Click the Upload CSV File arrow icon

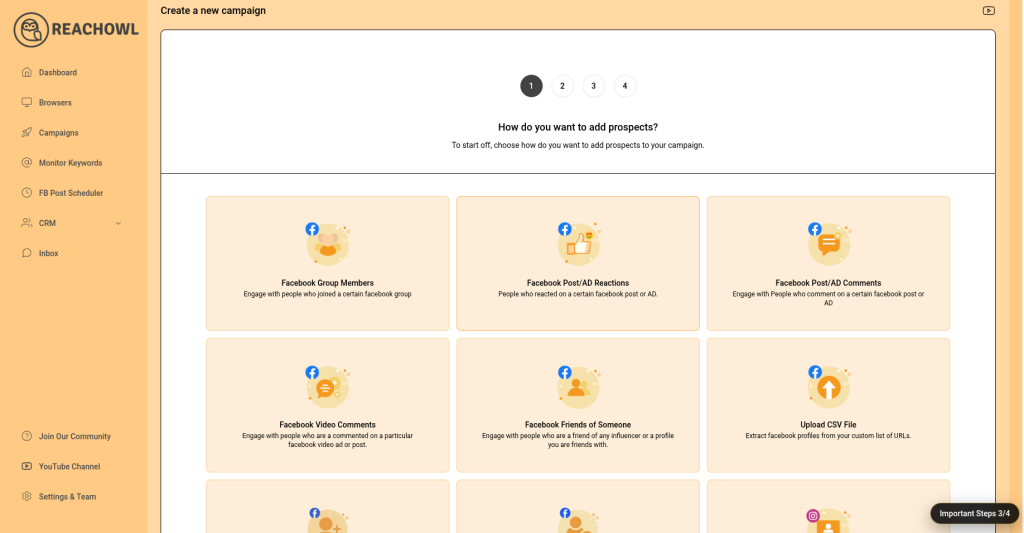coord(828,386)
